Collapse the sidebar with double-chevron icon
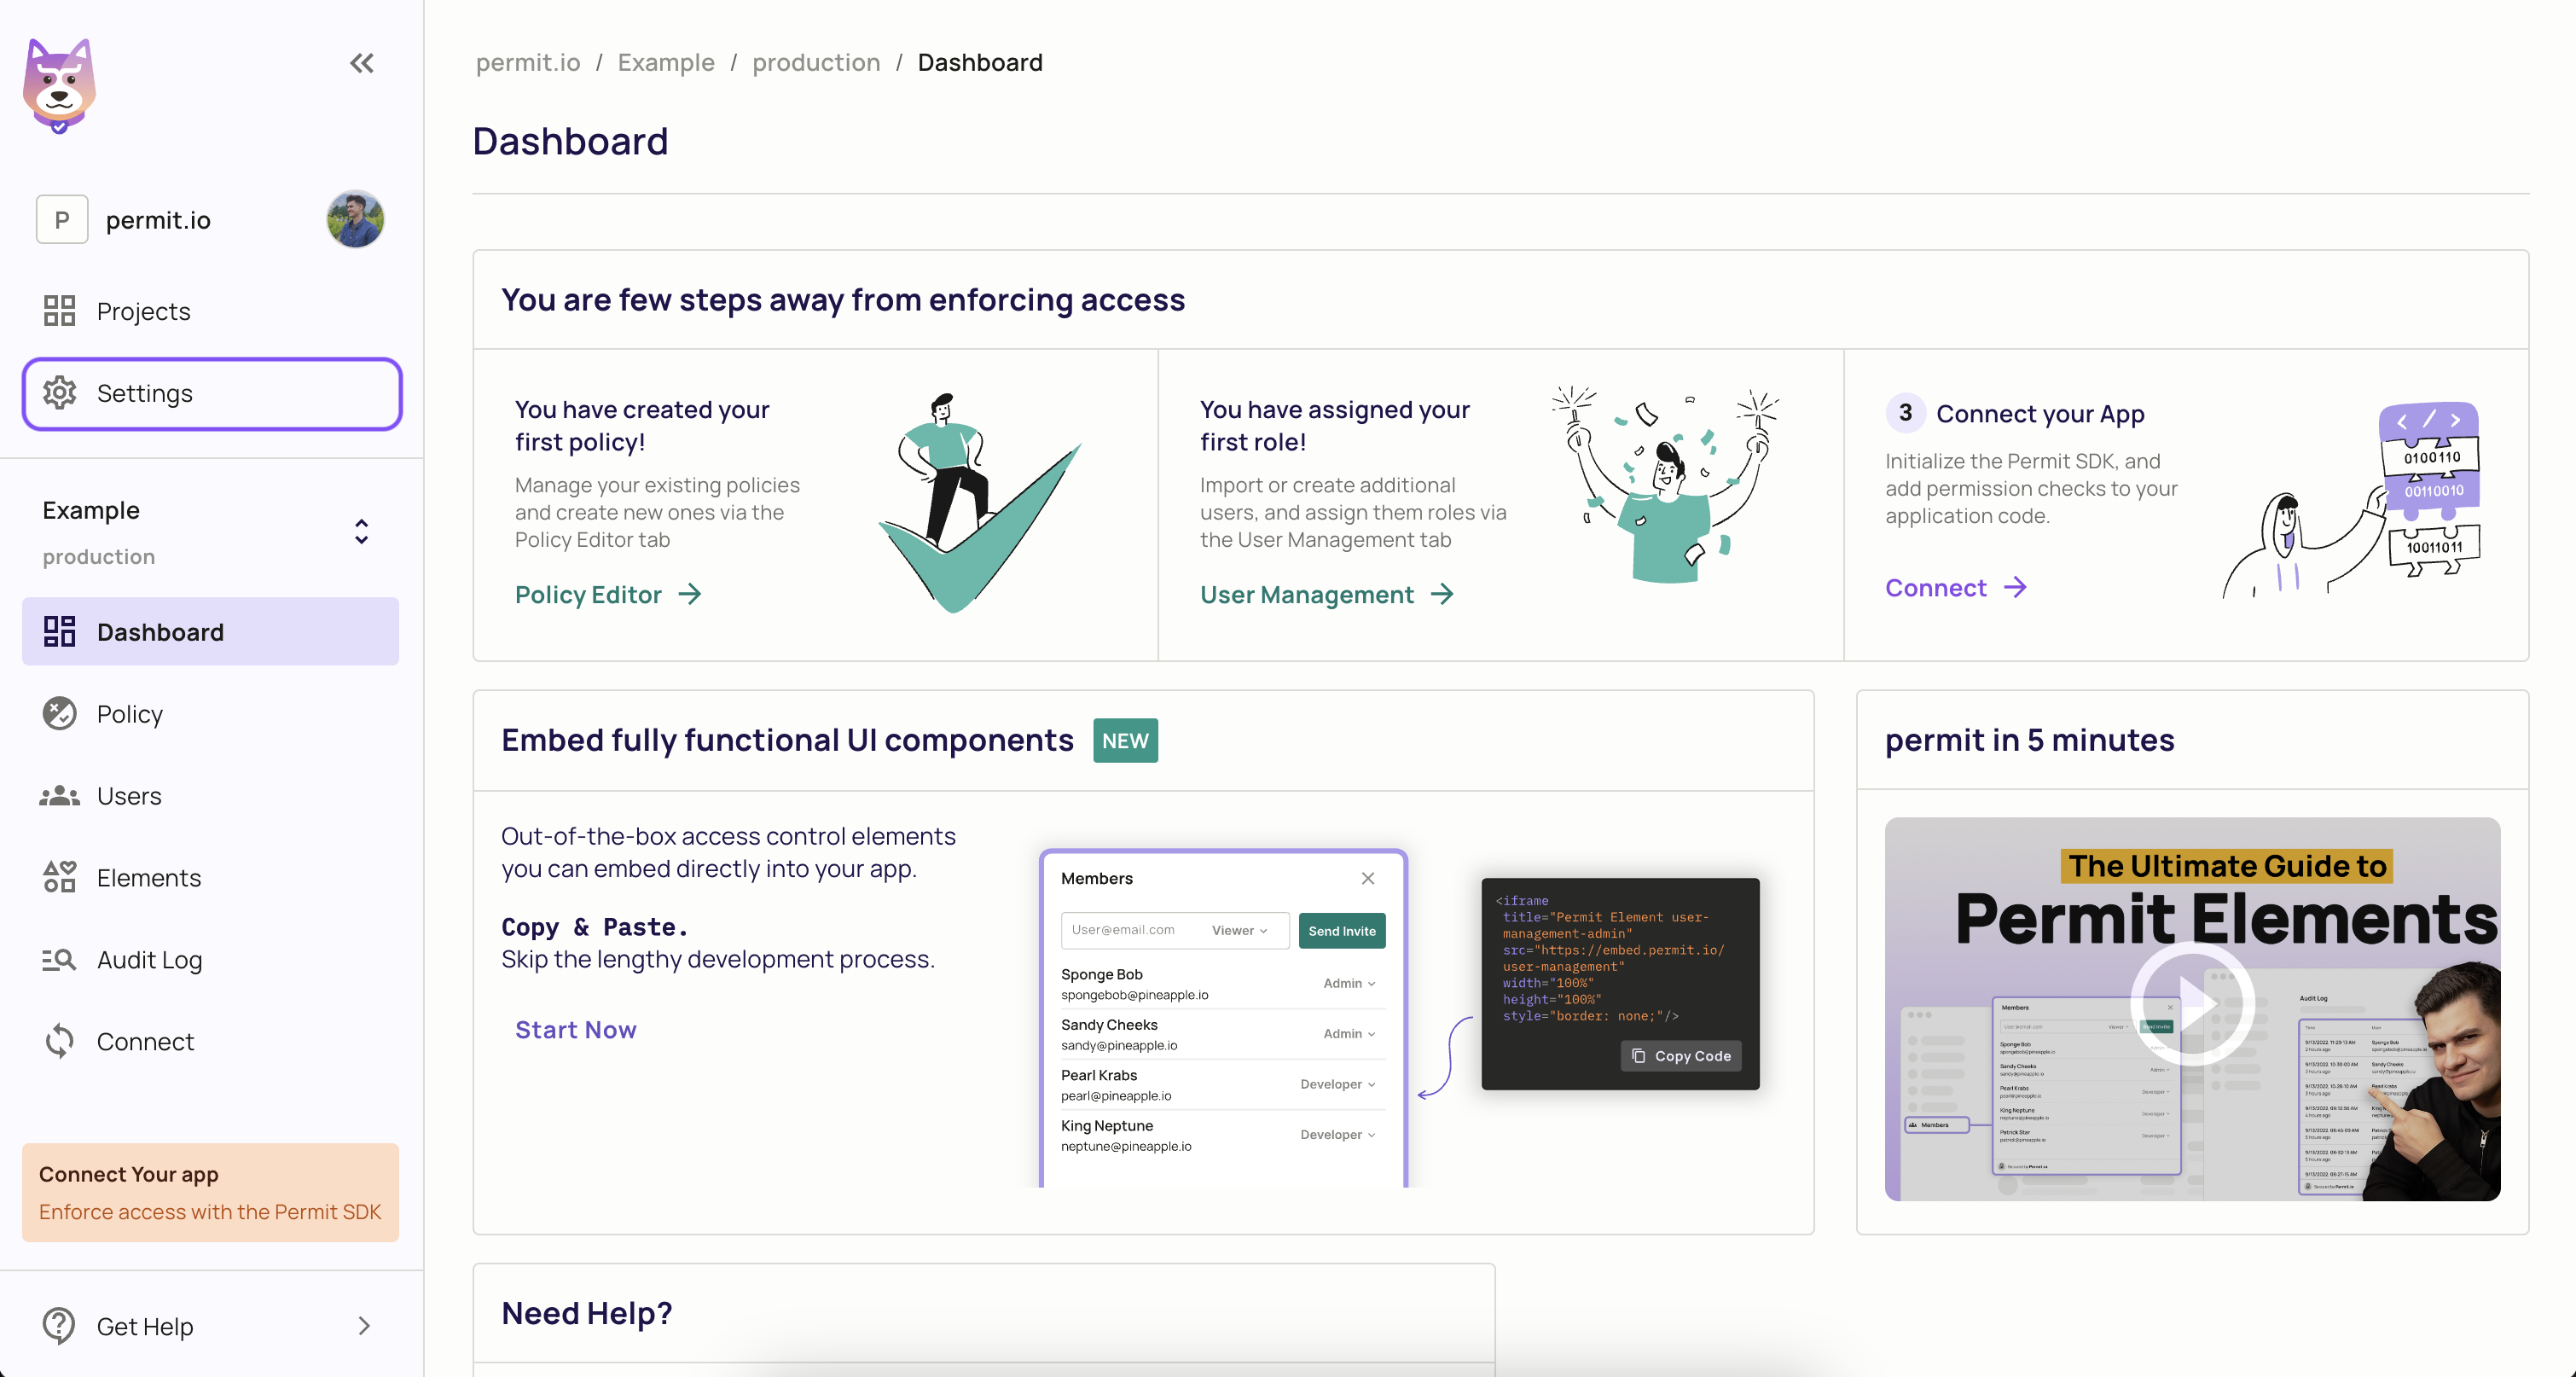Viewport: 2576px width, 1377px height. pos(361,63)
